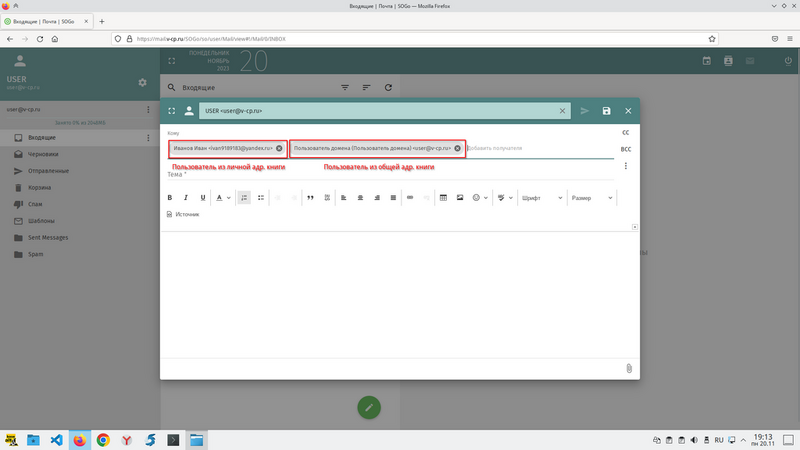
Task: Open the Шрифт font dropdown
Action: (x=540, y=198)
